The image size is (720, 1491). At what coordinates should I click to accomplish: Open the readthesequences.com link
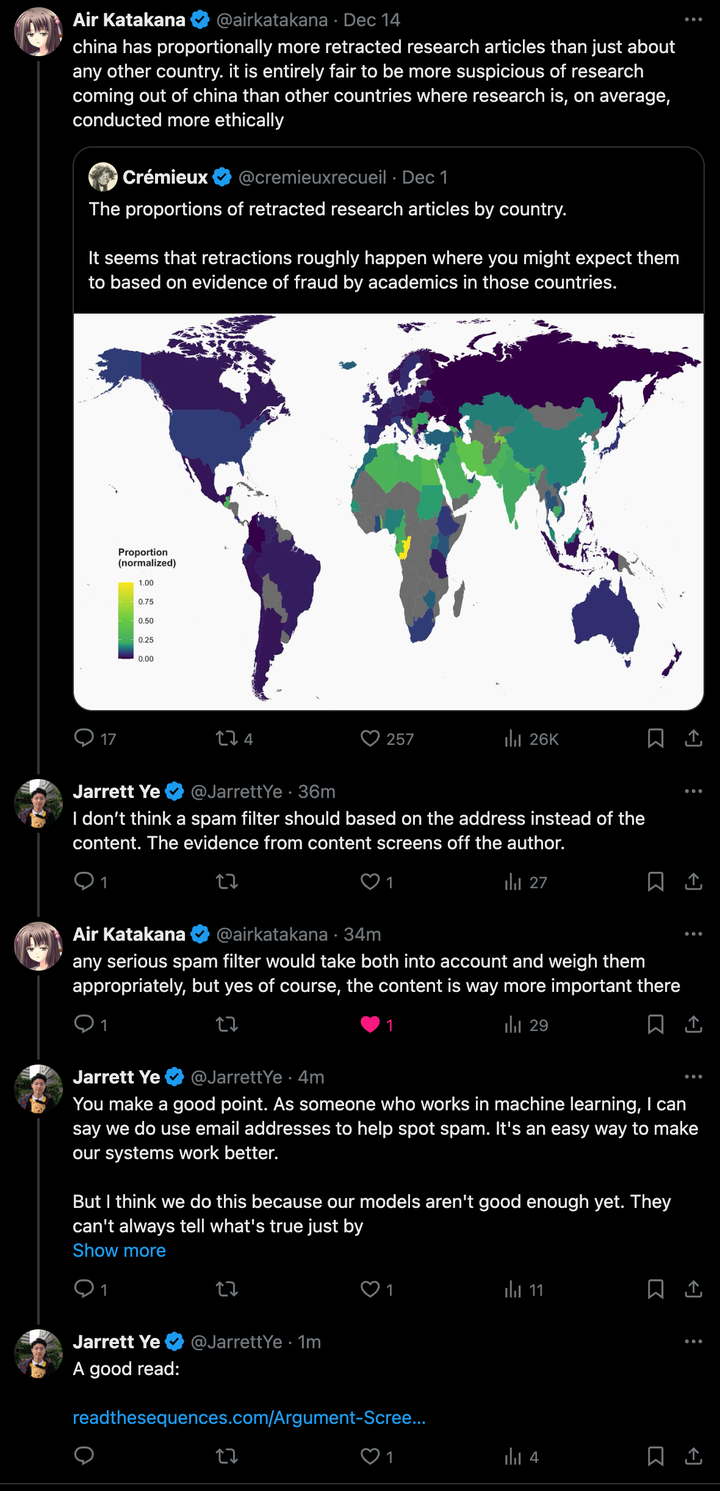tap(249, 1417)
